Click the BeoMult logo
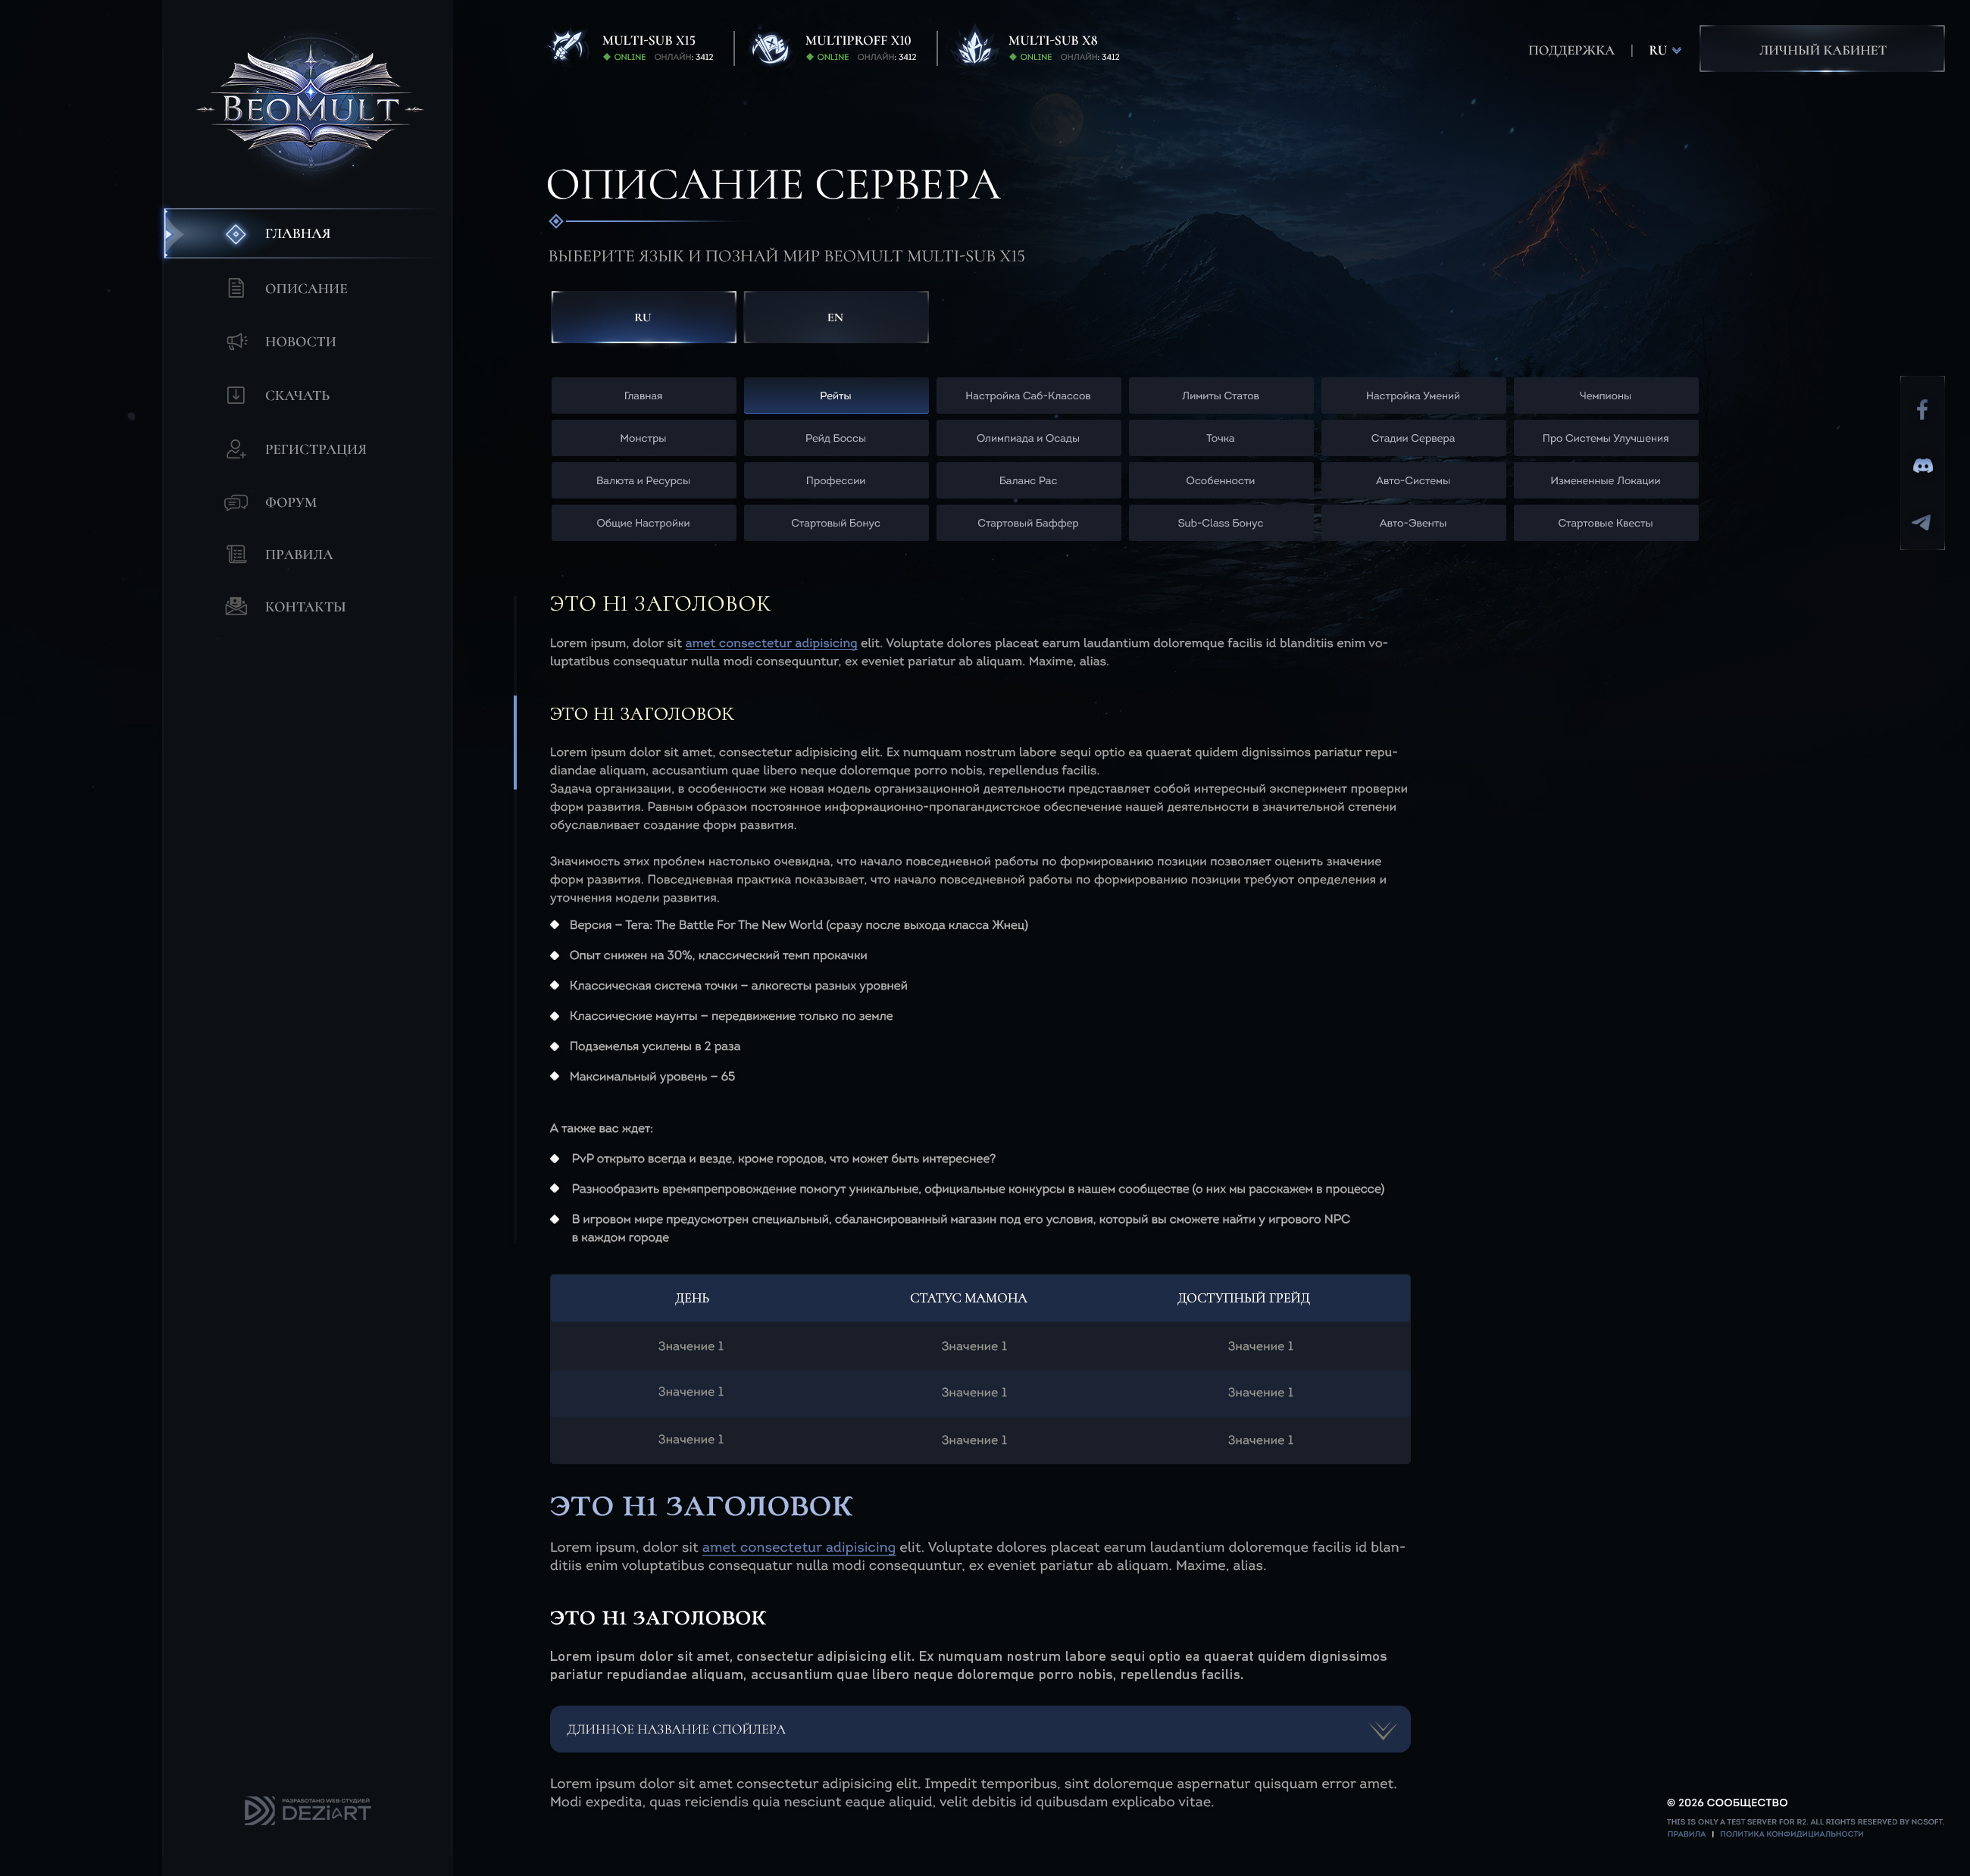 pyautogui.click(x=310, y=107)
